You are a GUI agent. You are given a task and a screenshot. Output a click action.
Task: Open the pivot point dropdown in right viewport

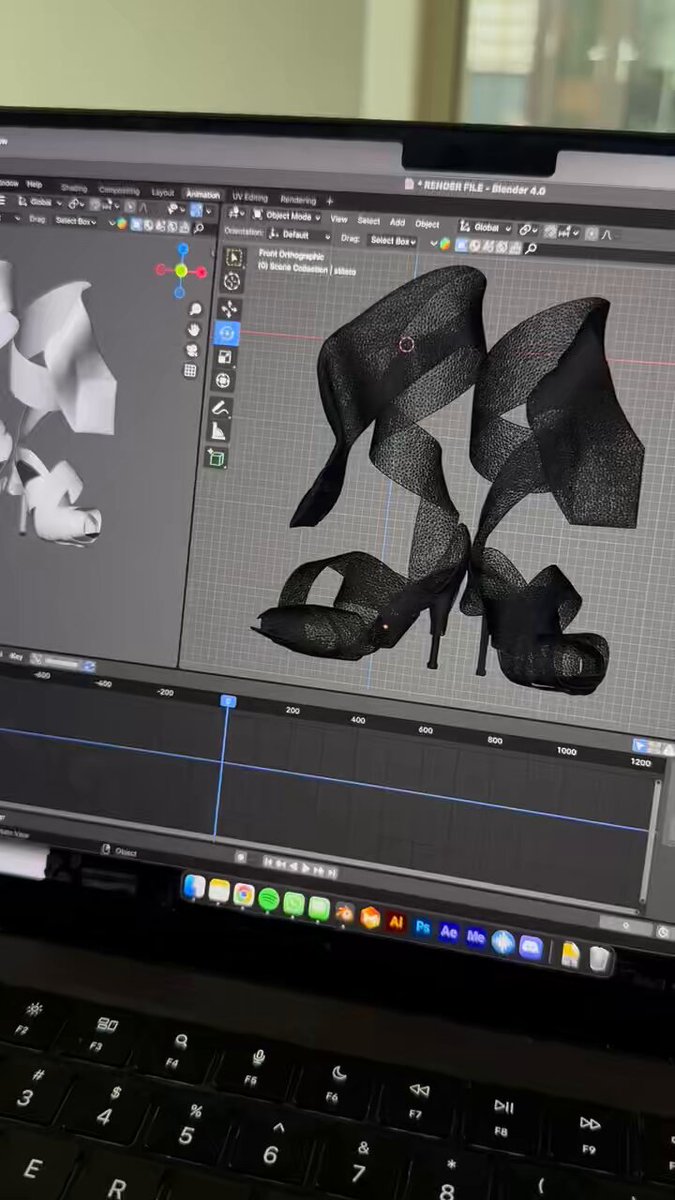(529, 229)
